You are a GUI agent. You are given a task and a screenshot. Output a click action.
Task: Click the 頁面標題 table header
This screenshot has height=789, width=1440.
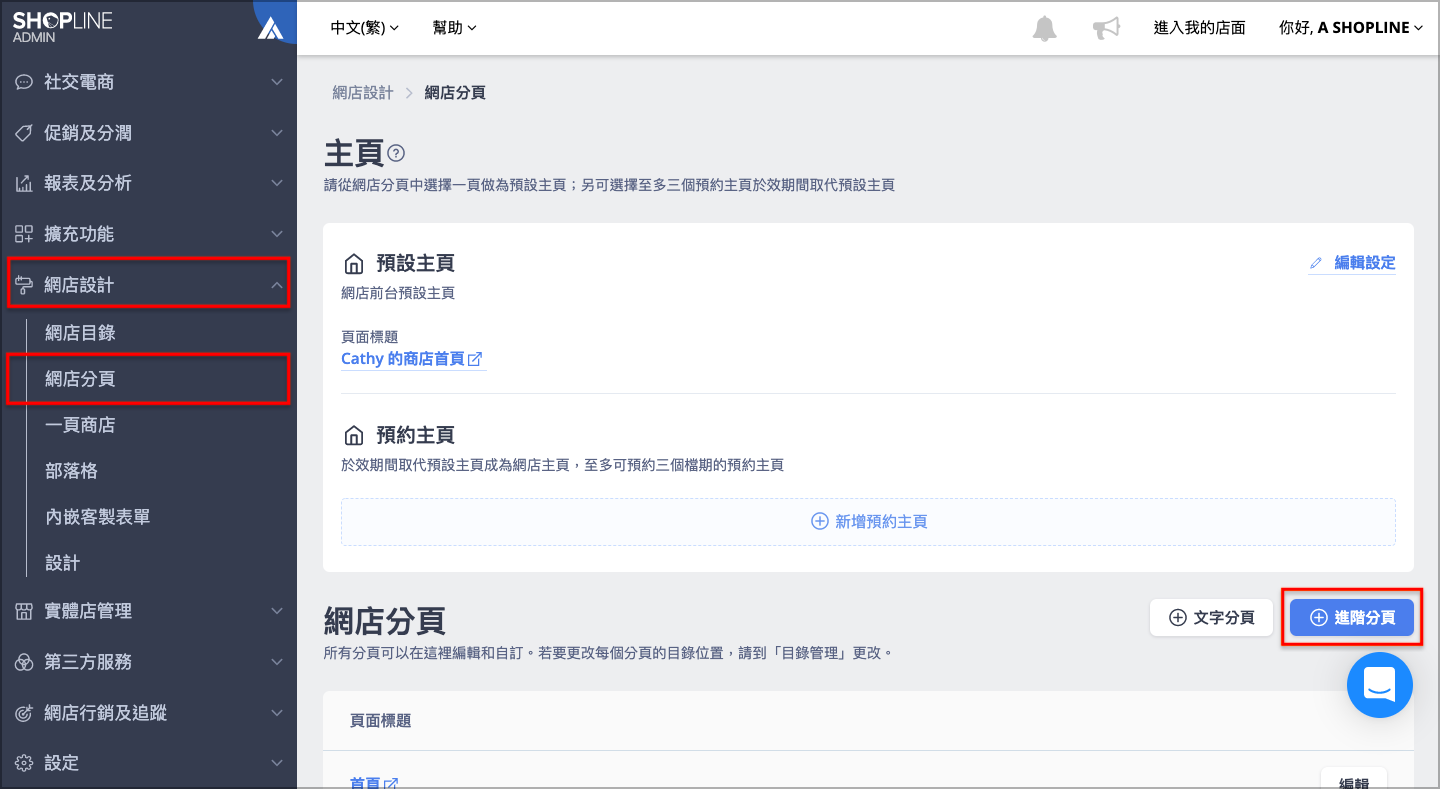click(381, 721)
